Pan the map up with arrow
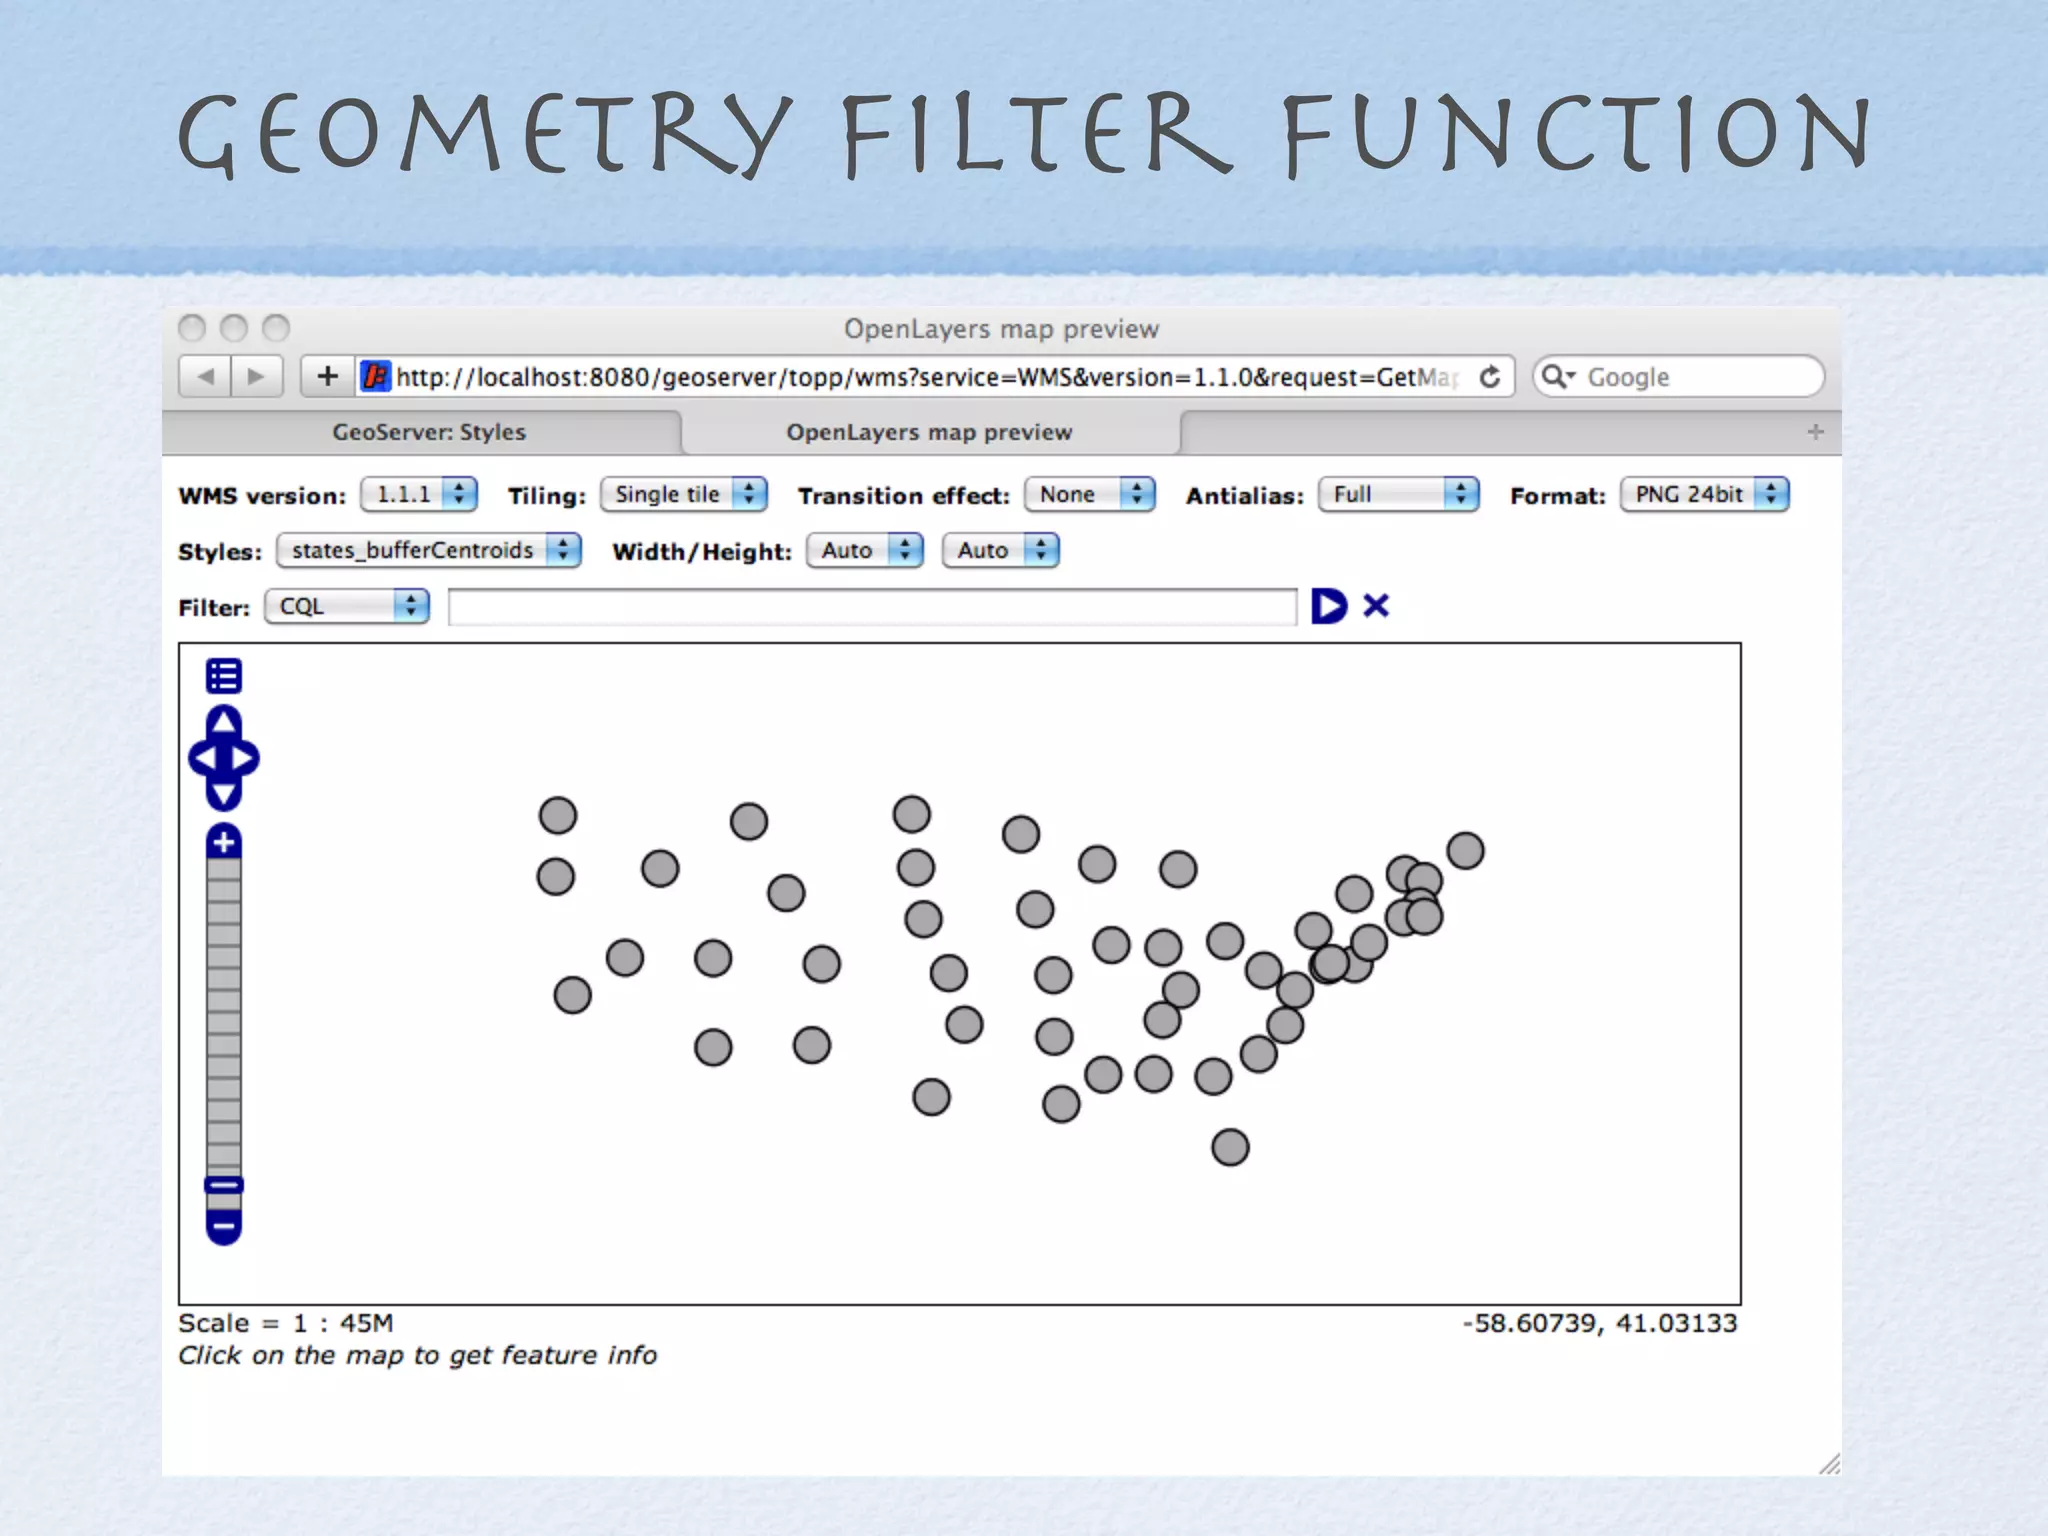 click(224, 722)
